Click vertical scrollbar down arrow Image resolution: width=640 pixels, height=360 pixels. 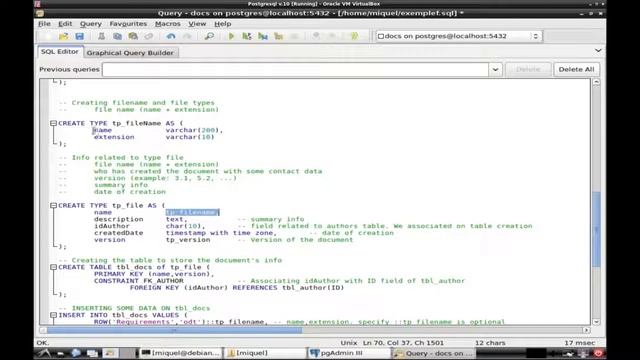(x=596, y=322)
